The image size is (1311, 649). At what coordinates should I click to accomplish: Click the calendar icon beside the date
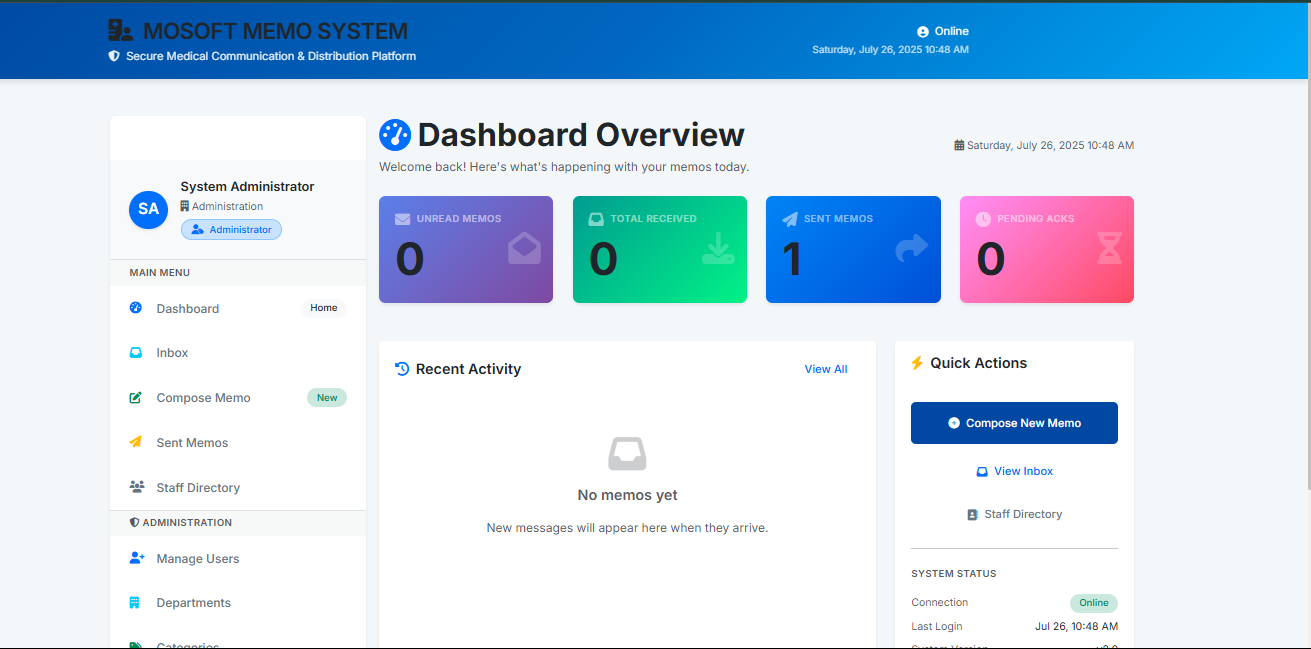point(959,145)
